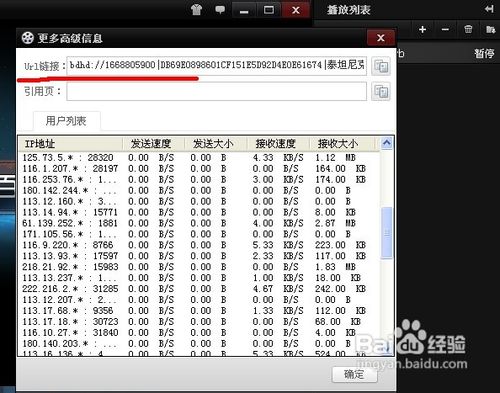Select row 113.14.94.* : 15771

199,212
